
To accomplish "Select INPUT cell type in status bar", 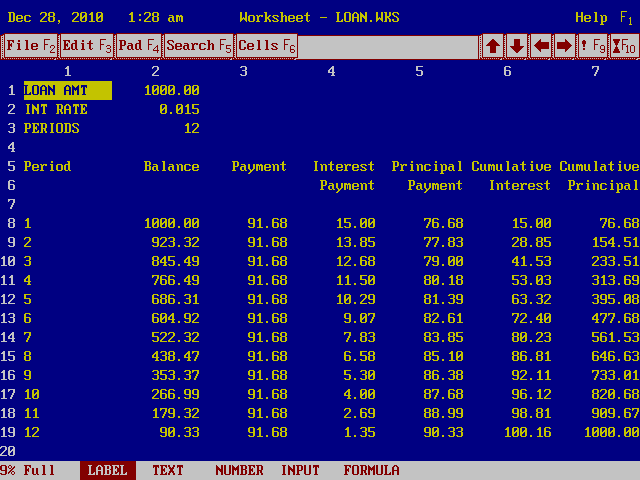I will pos(300,471).
